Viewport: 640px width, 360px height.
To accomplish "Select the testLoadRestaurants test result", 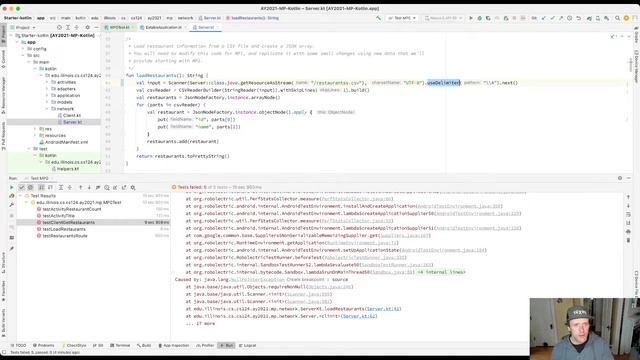I will (x=64, y=229).
